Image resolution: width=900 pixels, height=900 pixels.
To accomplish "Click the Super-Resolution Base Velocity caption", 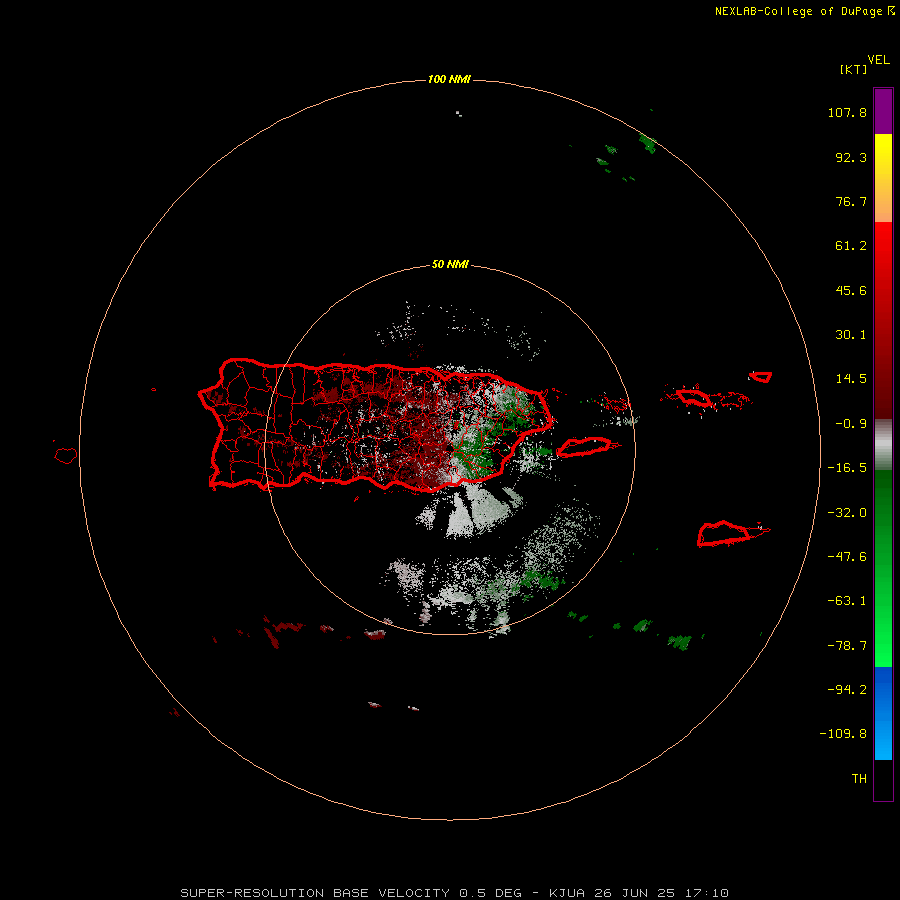I will [x=455, y=893].
